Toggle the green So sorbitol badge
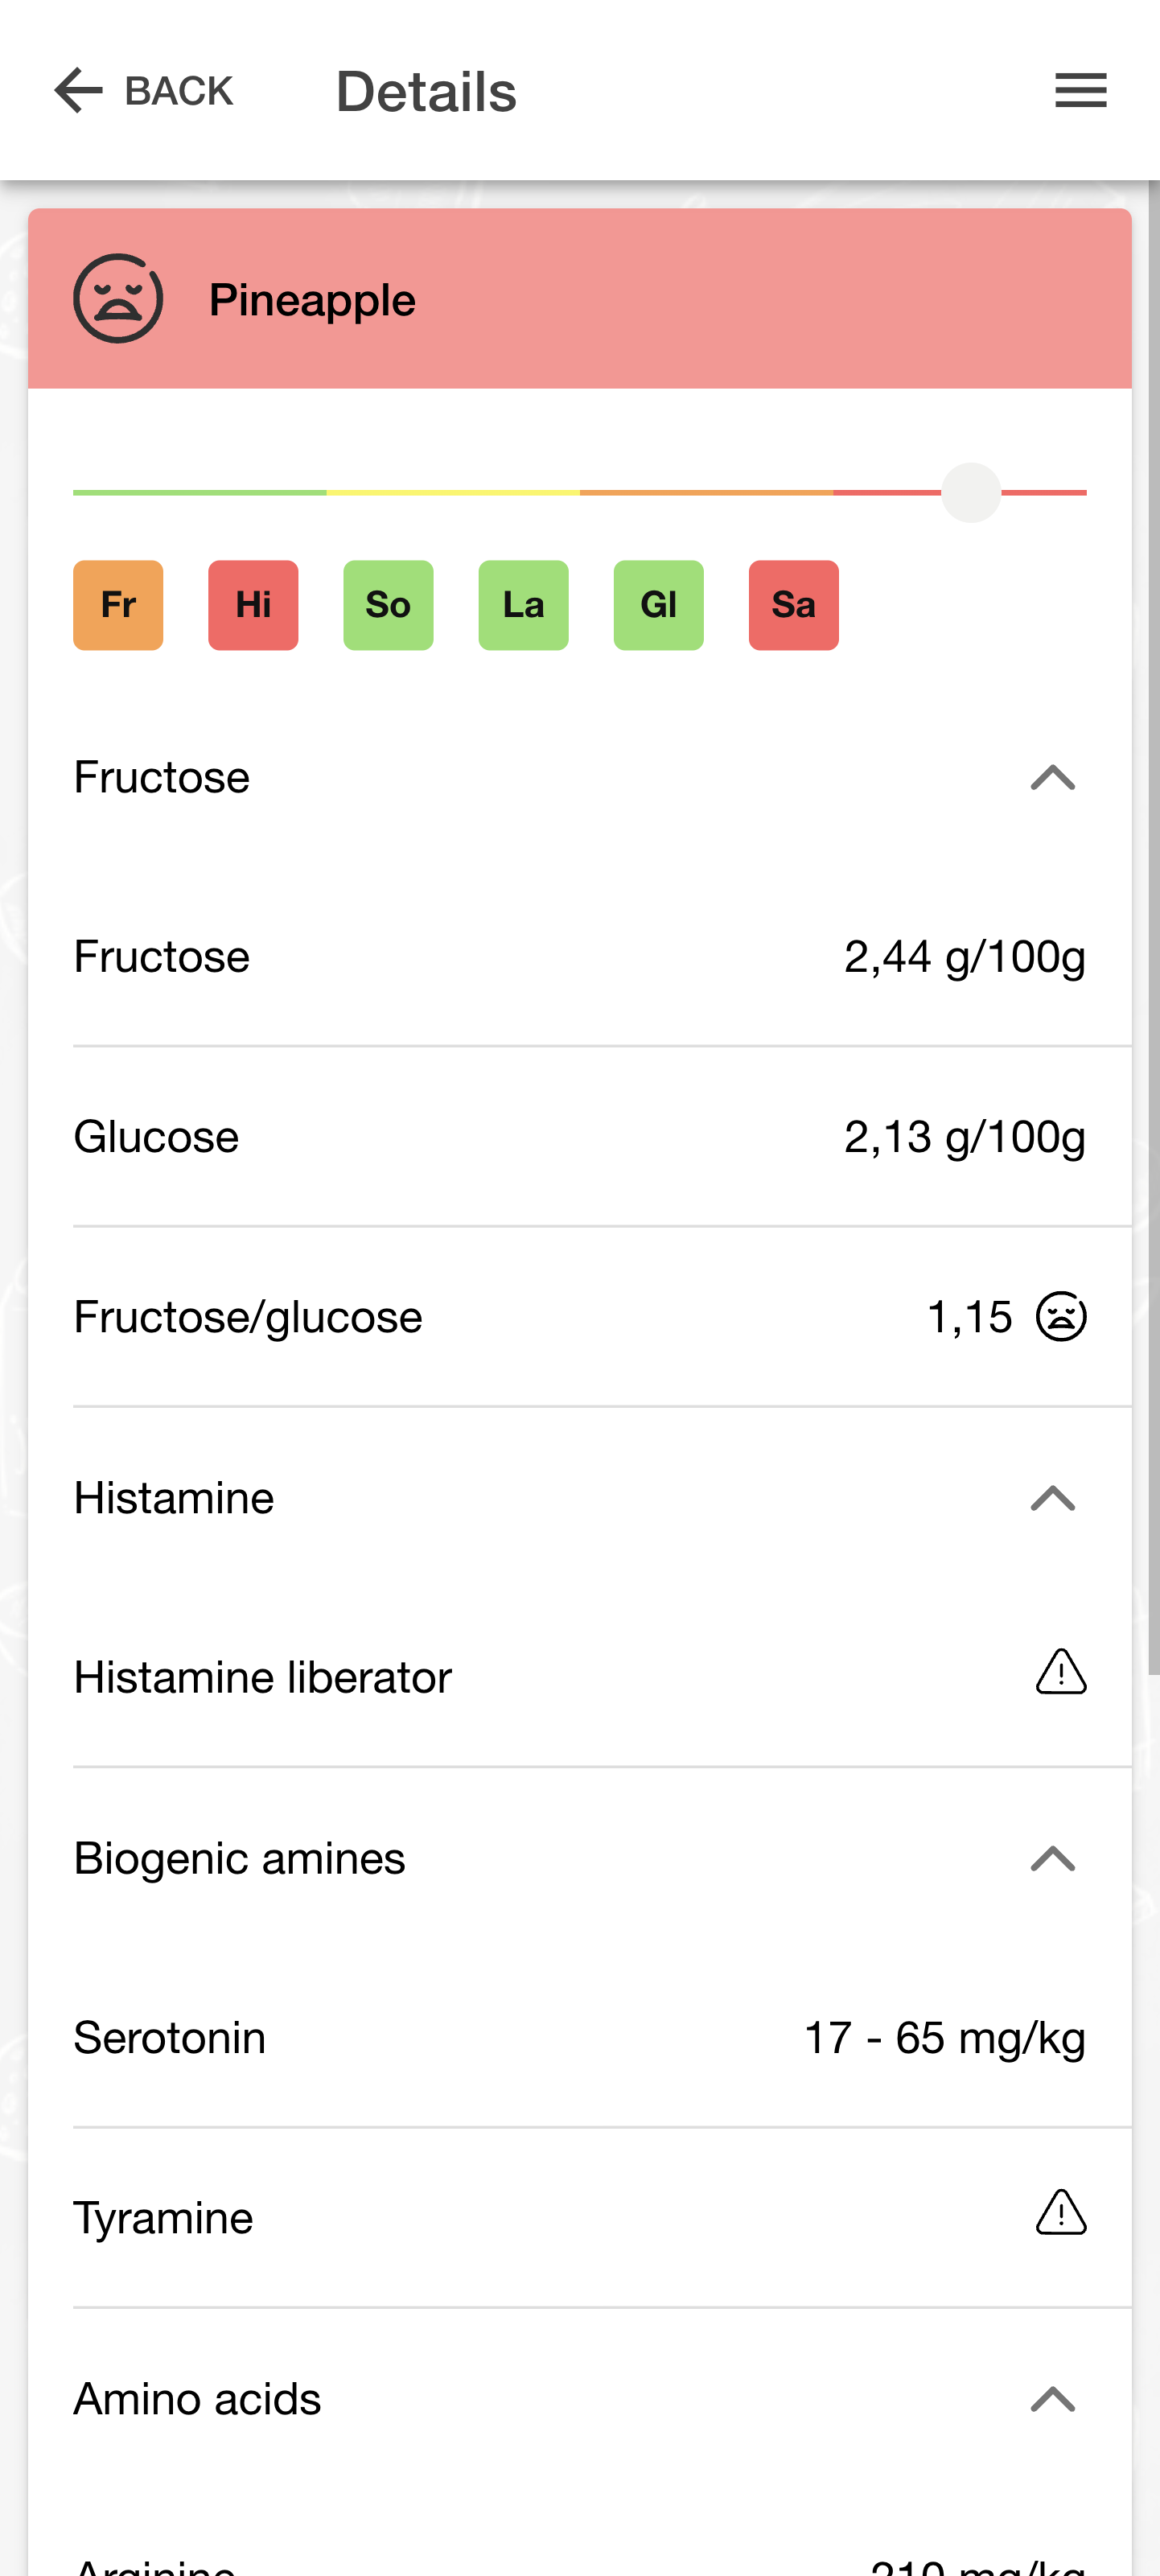This screenshot has width=1160, height=2576. point(388,605)
